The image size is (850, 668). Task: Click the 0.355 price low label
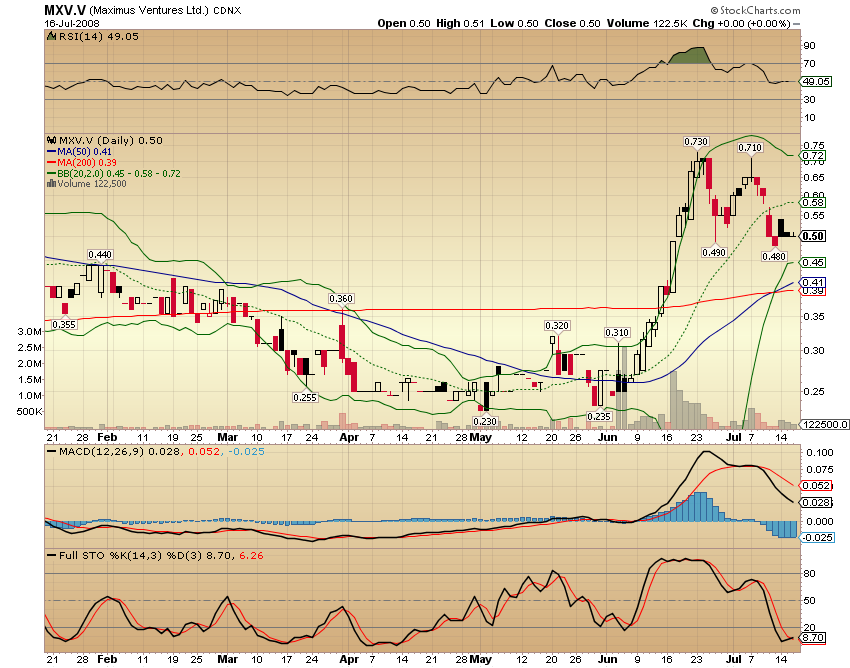[64, 325]
